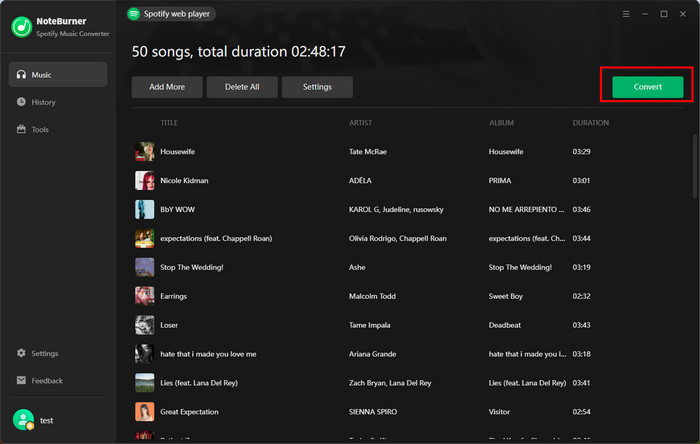Select the song title Great Expectation
700x444 pixels.
pyautogui.click(x=189, y=412)
